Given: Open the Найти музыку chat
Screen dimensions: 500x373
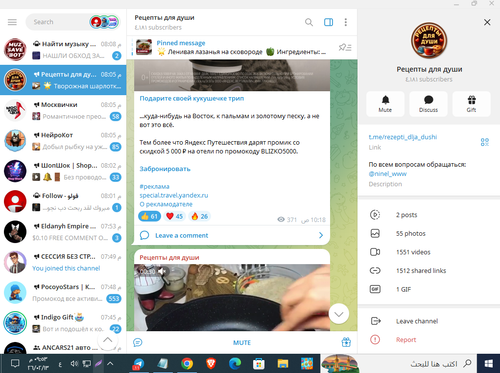Looking at the screenshot, I should click(63, 50).
